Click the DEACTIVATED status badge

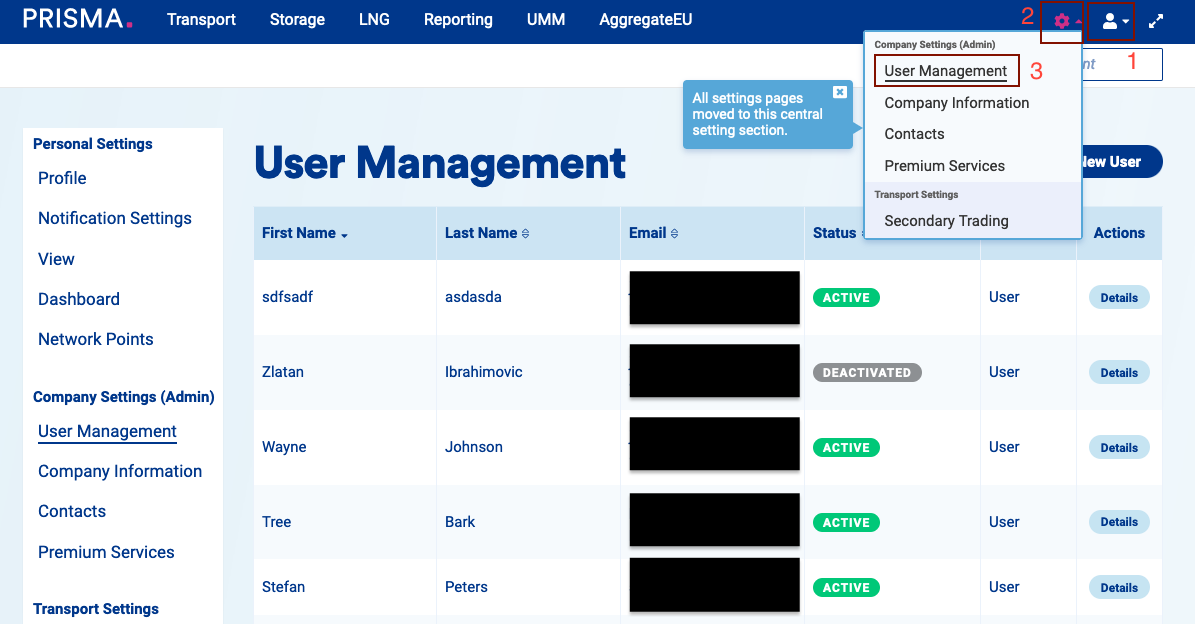pyautogui.click(x=866, y=373)
